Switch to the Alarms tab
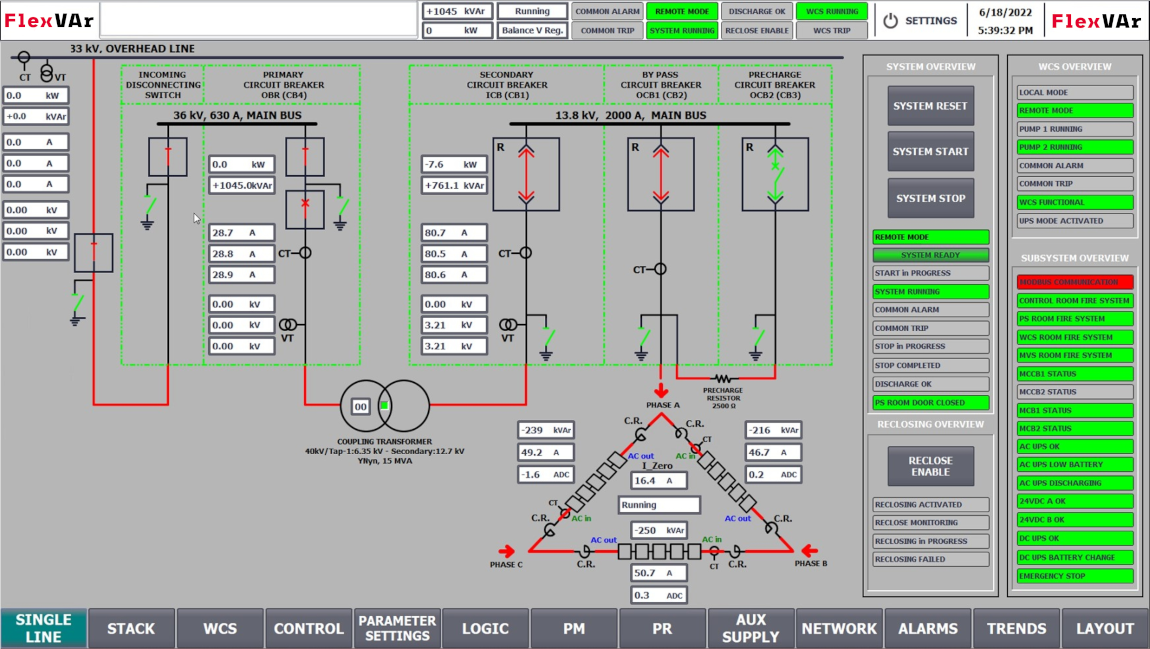Image resolution: width=1150 pixels, height=649 pixels. click(x=927, y=628)
